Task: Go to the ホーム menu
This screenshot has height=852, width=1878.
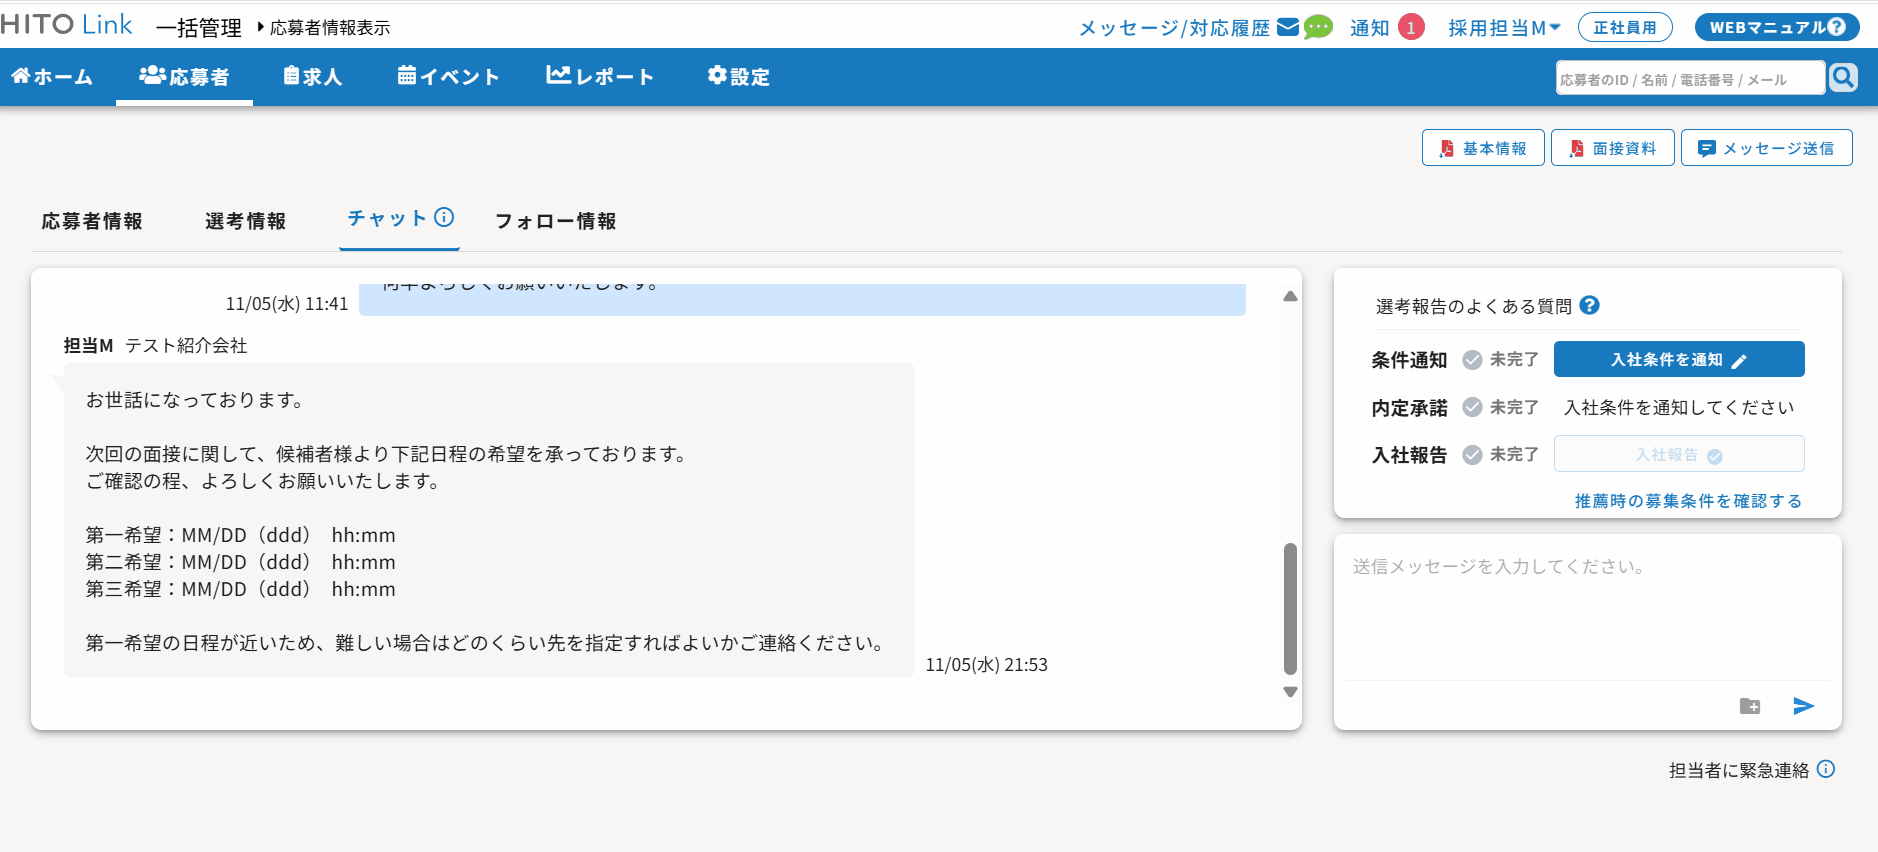Action: pyautogui.click(x=52, y=77)
